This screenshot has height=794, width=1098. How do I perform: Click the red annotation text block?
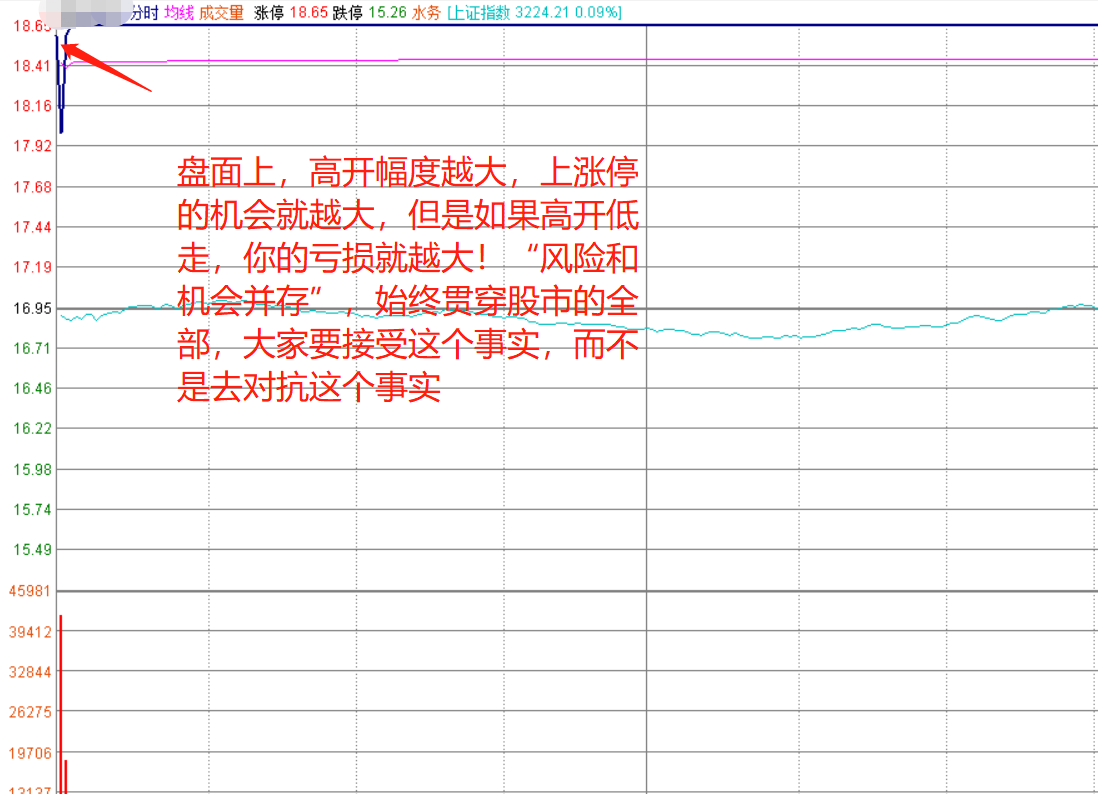click(408, 280)
